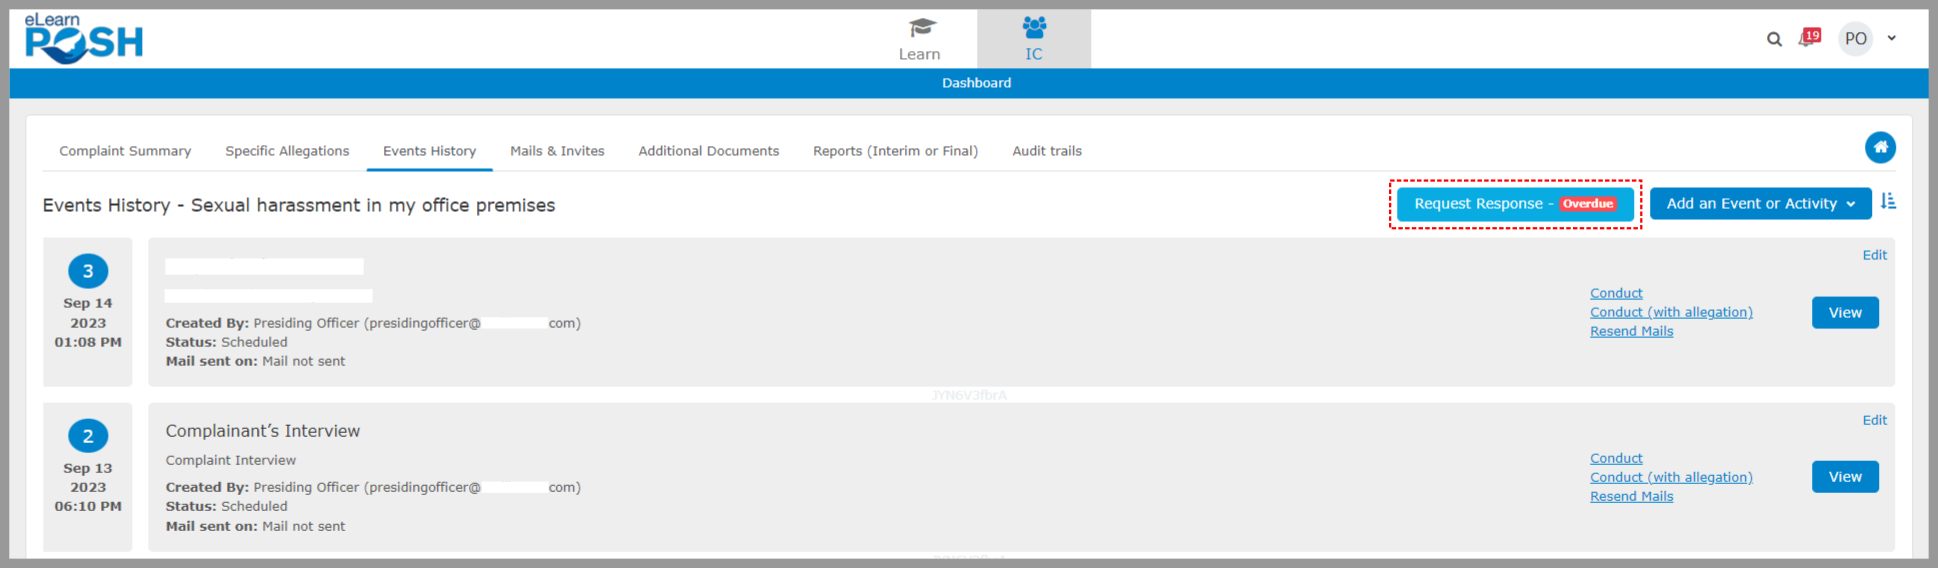Click the round home icon button

(x=1880, y=148)
